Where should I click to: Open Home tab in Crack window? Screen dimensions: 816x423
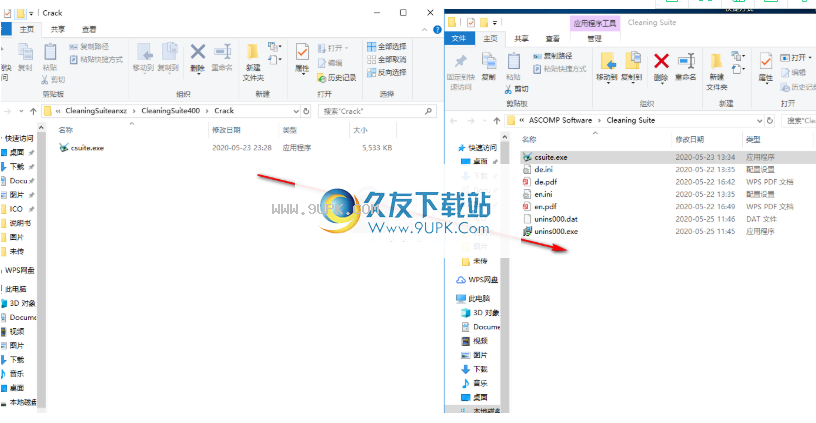pos(27,30)
